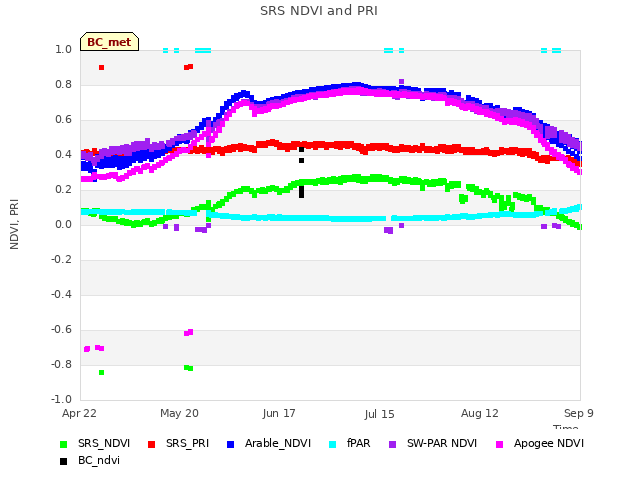Click the 0.8 y-axis tick label
This screenshot has width=640, height=480.
[63, 84]
